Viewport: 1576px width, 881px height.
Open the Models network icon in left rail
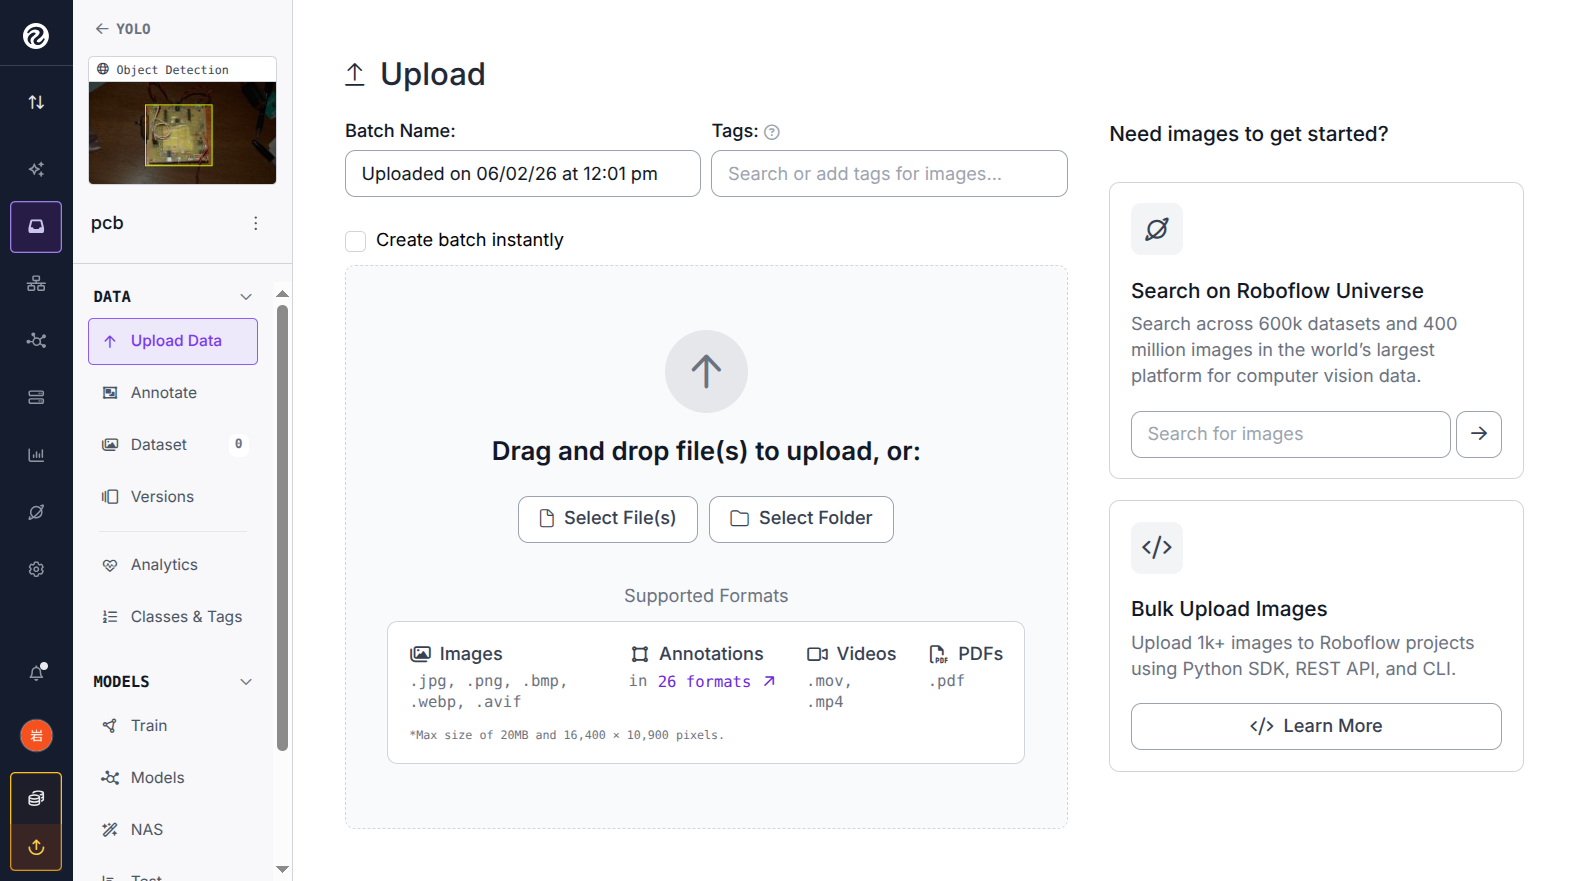coord(36,340)
